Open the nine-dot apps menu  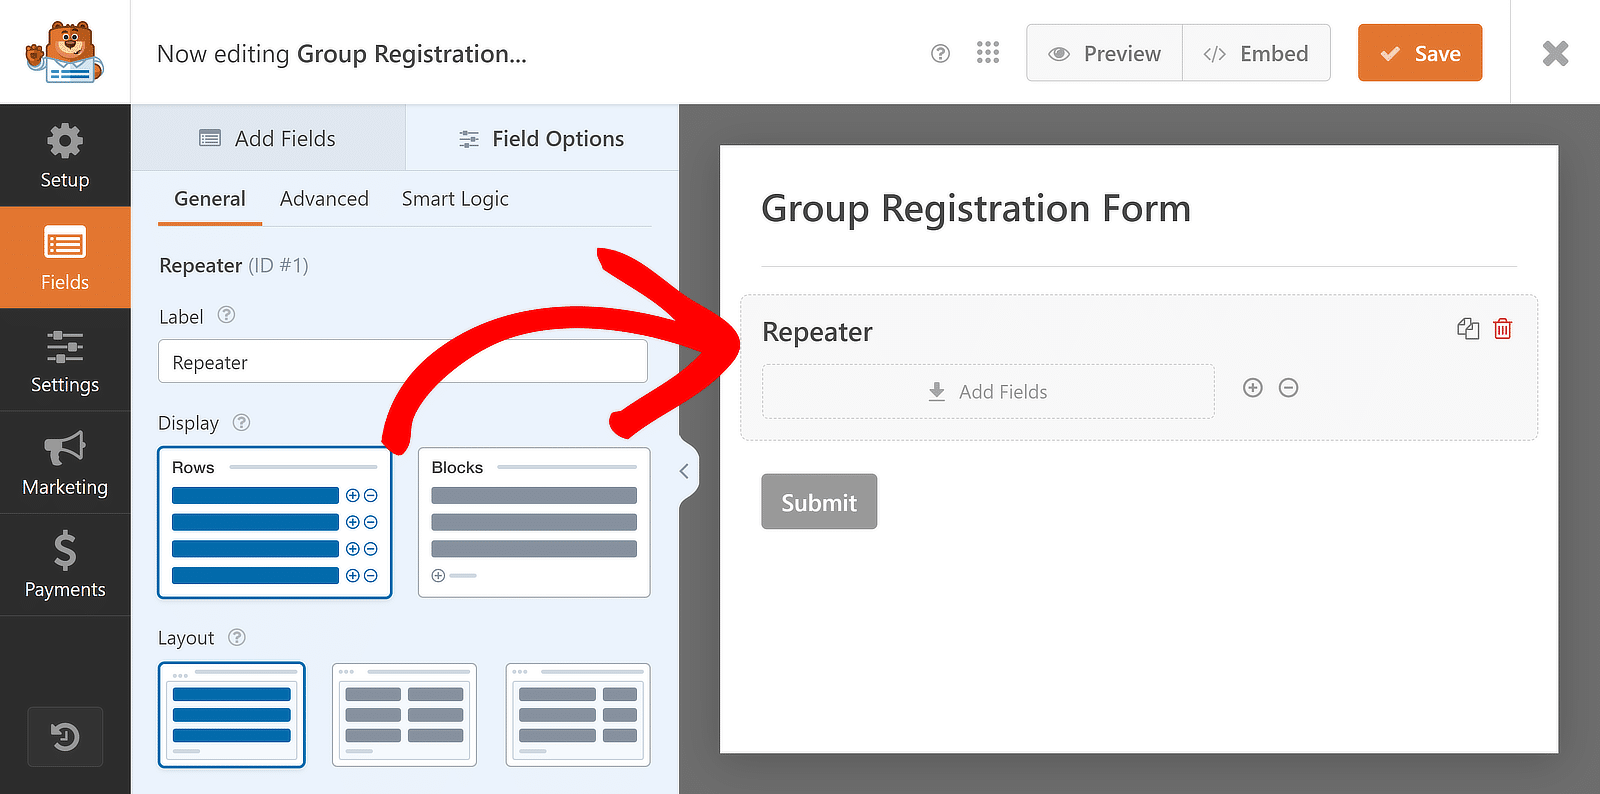tap(988, 53)
